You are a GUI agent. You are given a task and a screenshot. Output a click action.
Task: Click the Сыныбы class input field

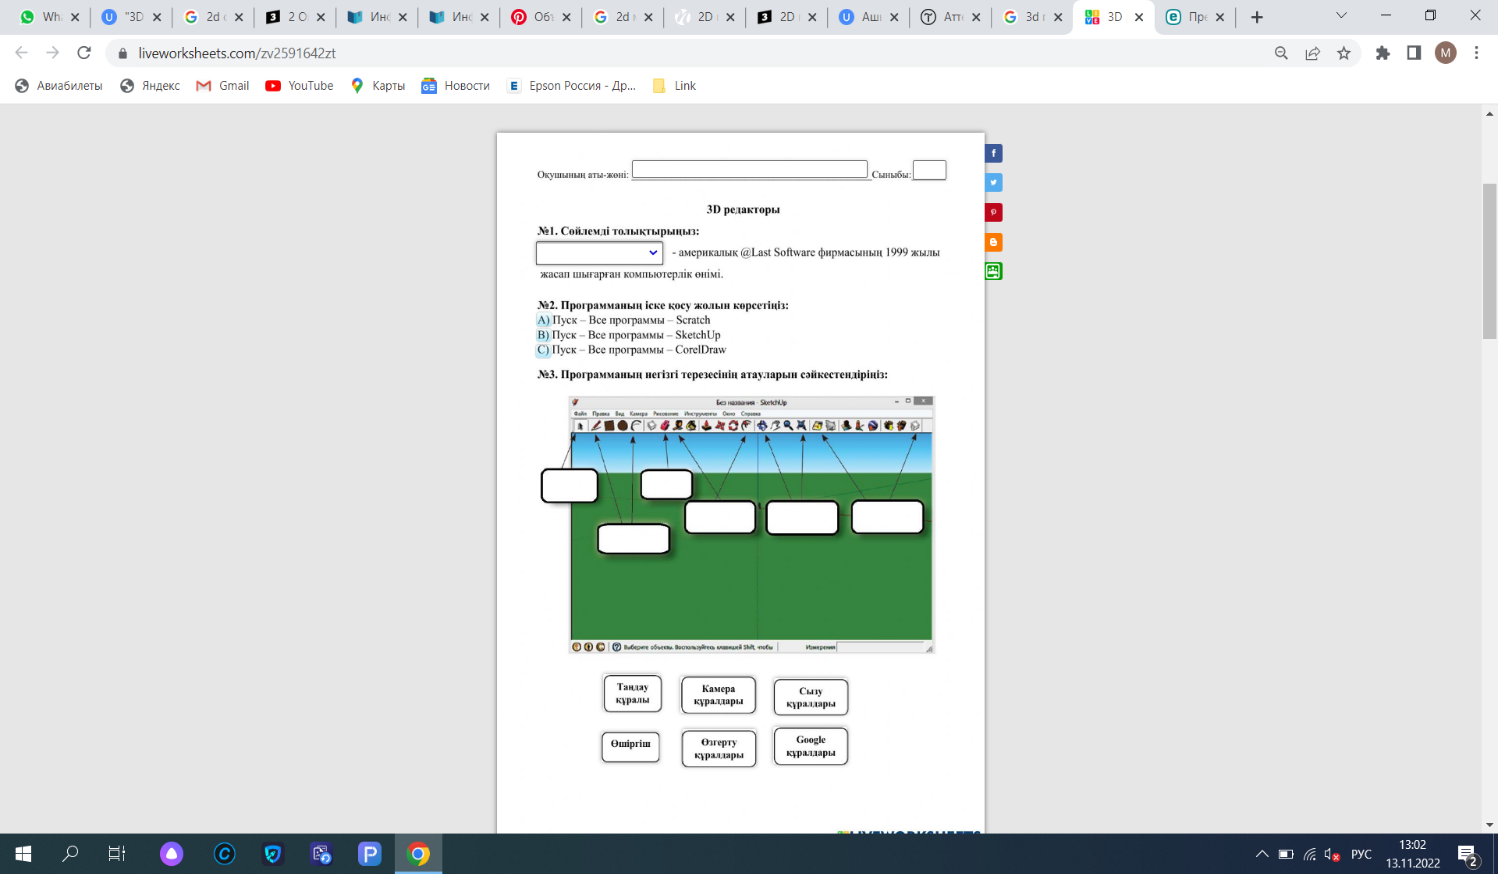(929, 170)
